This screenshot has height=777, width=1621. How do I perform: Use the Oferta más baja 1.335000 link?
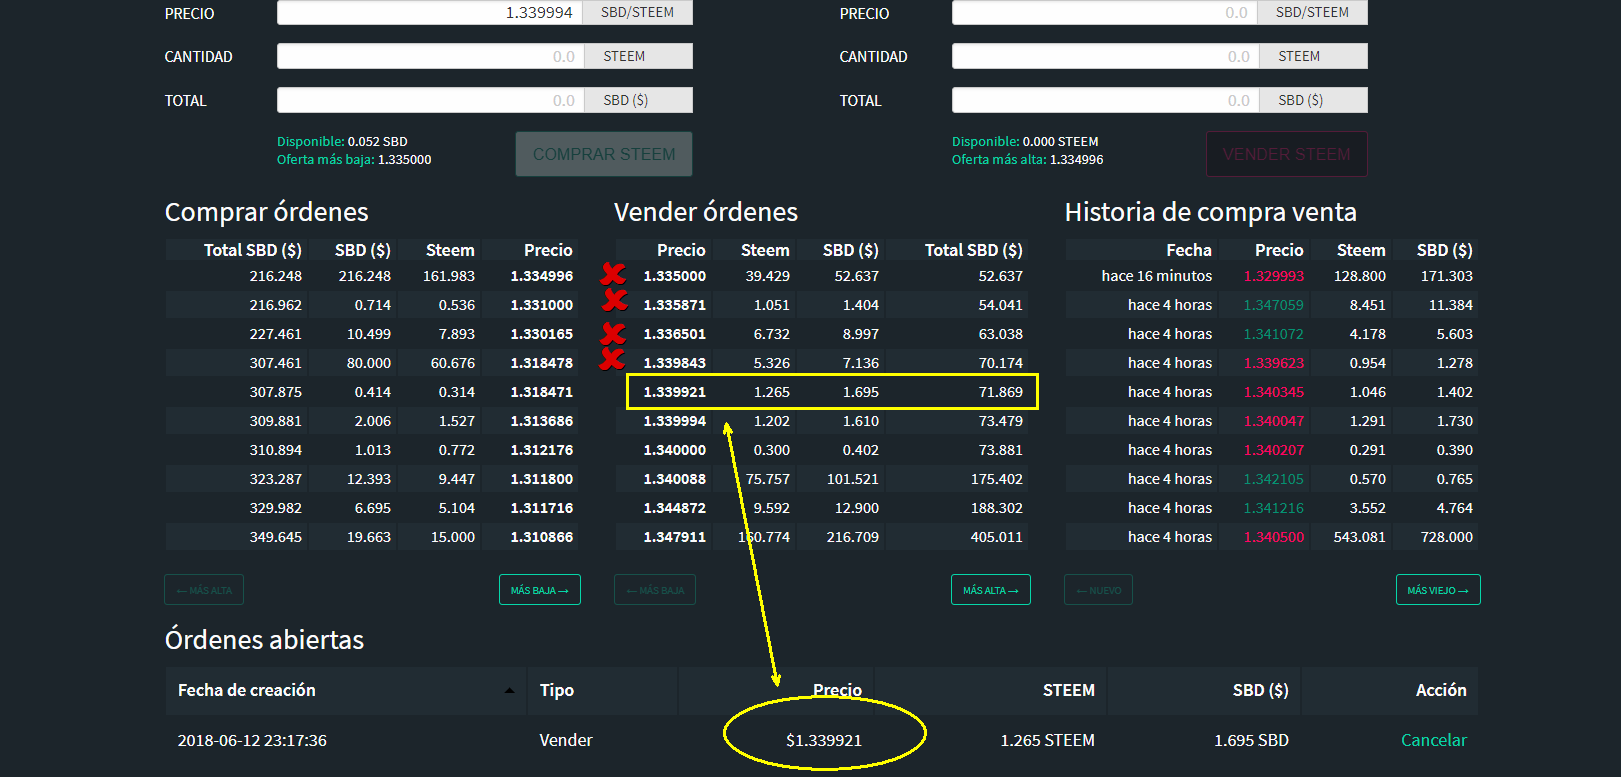(x=354, y=160)
